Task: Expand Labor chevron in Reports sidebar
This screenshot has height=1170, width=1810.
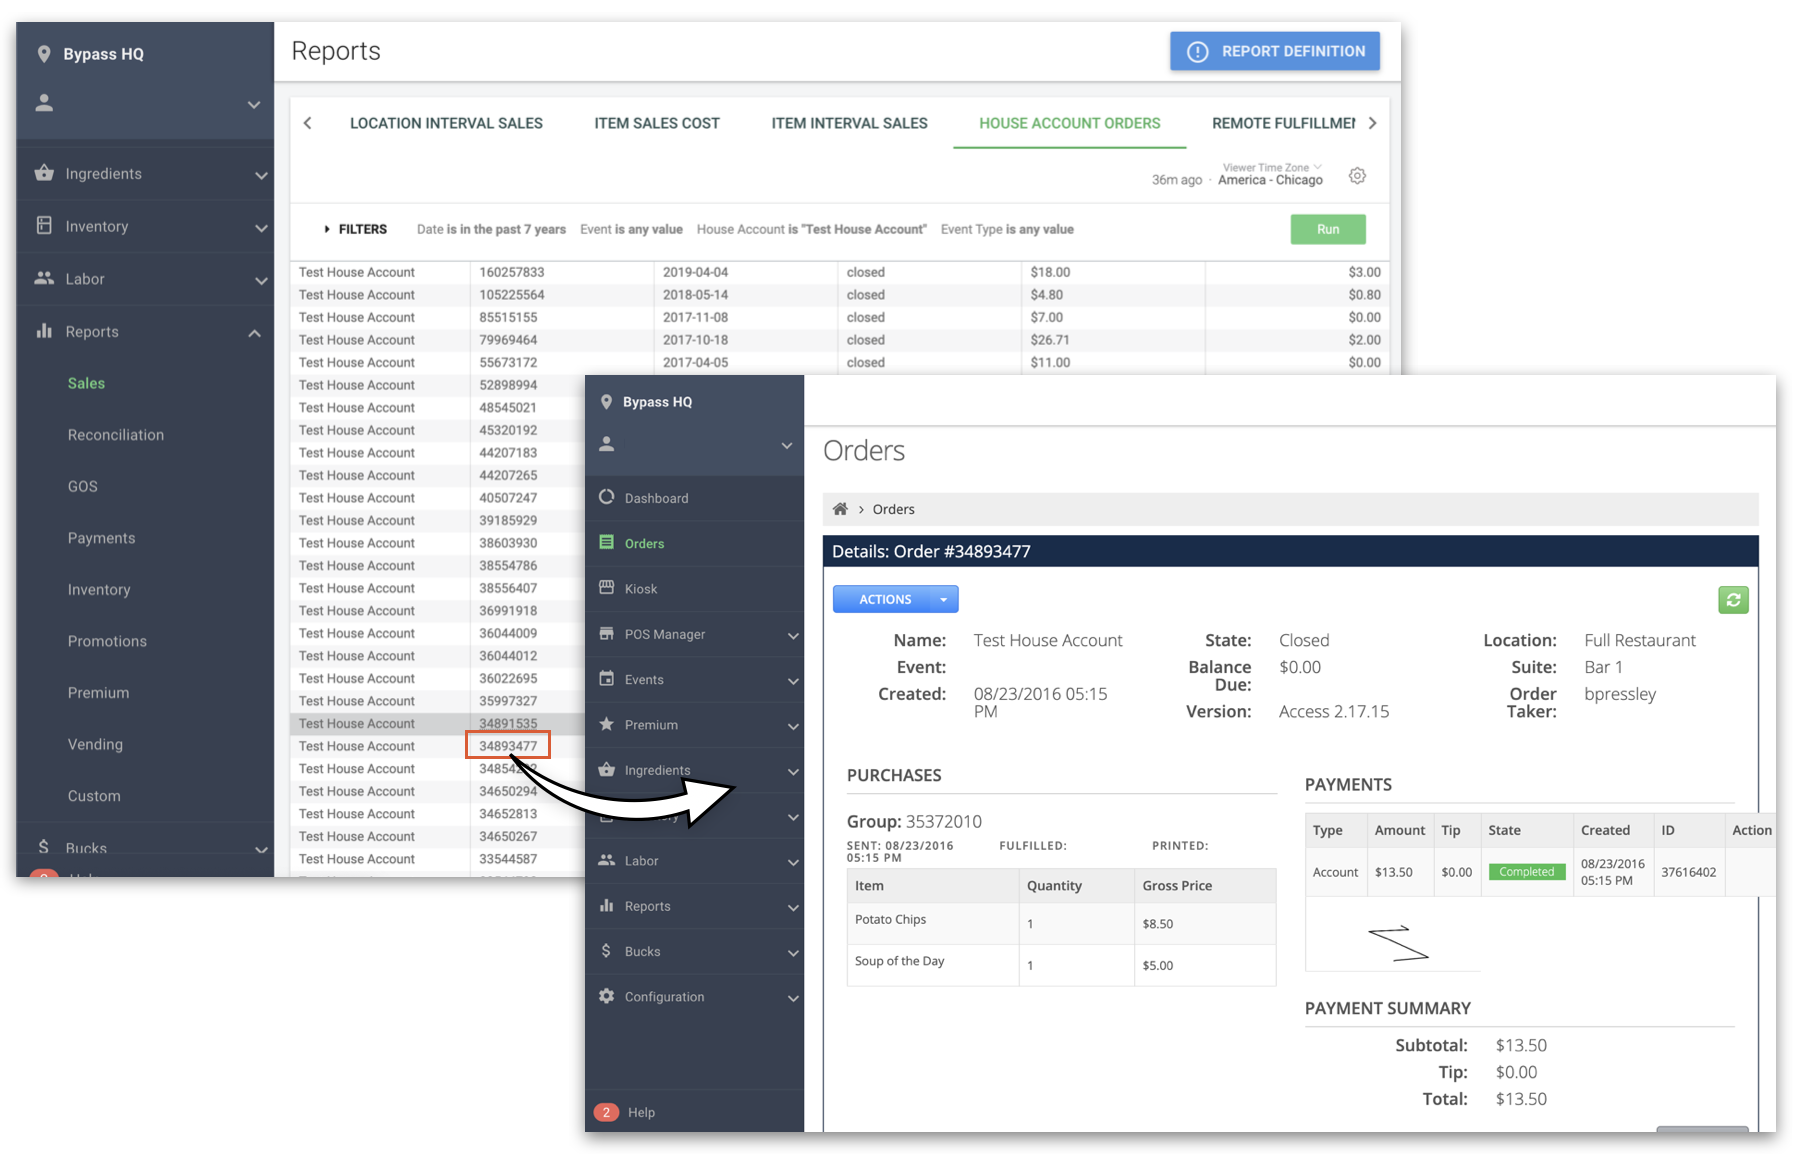Action: [x=261, y=281]
